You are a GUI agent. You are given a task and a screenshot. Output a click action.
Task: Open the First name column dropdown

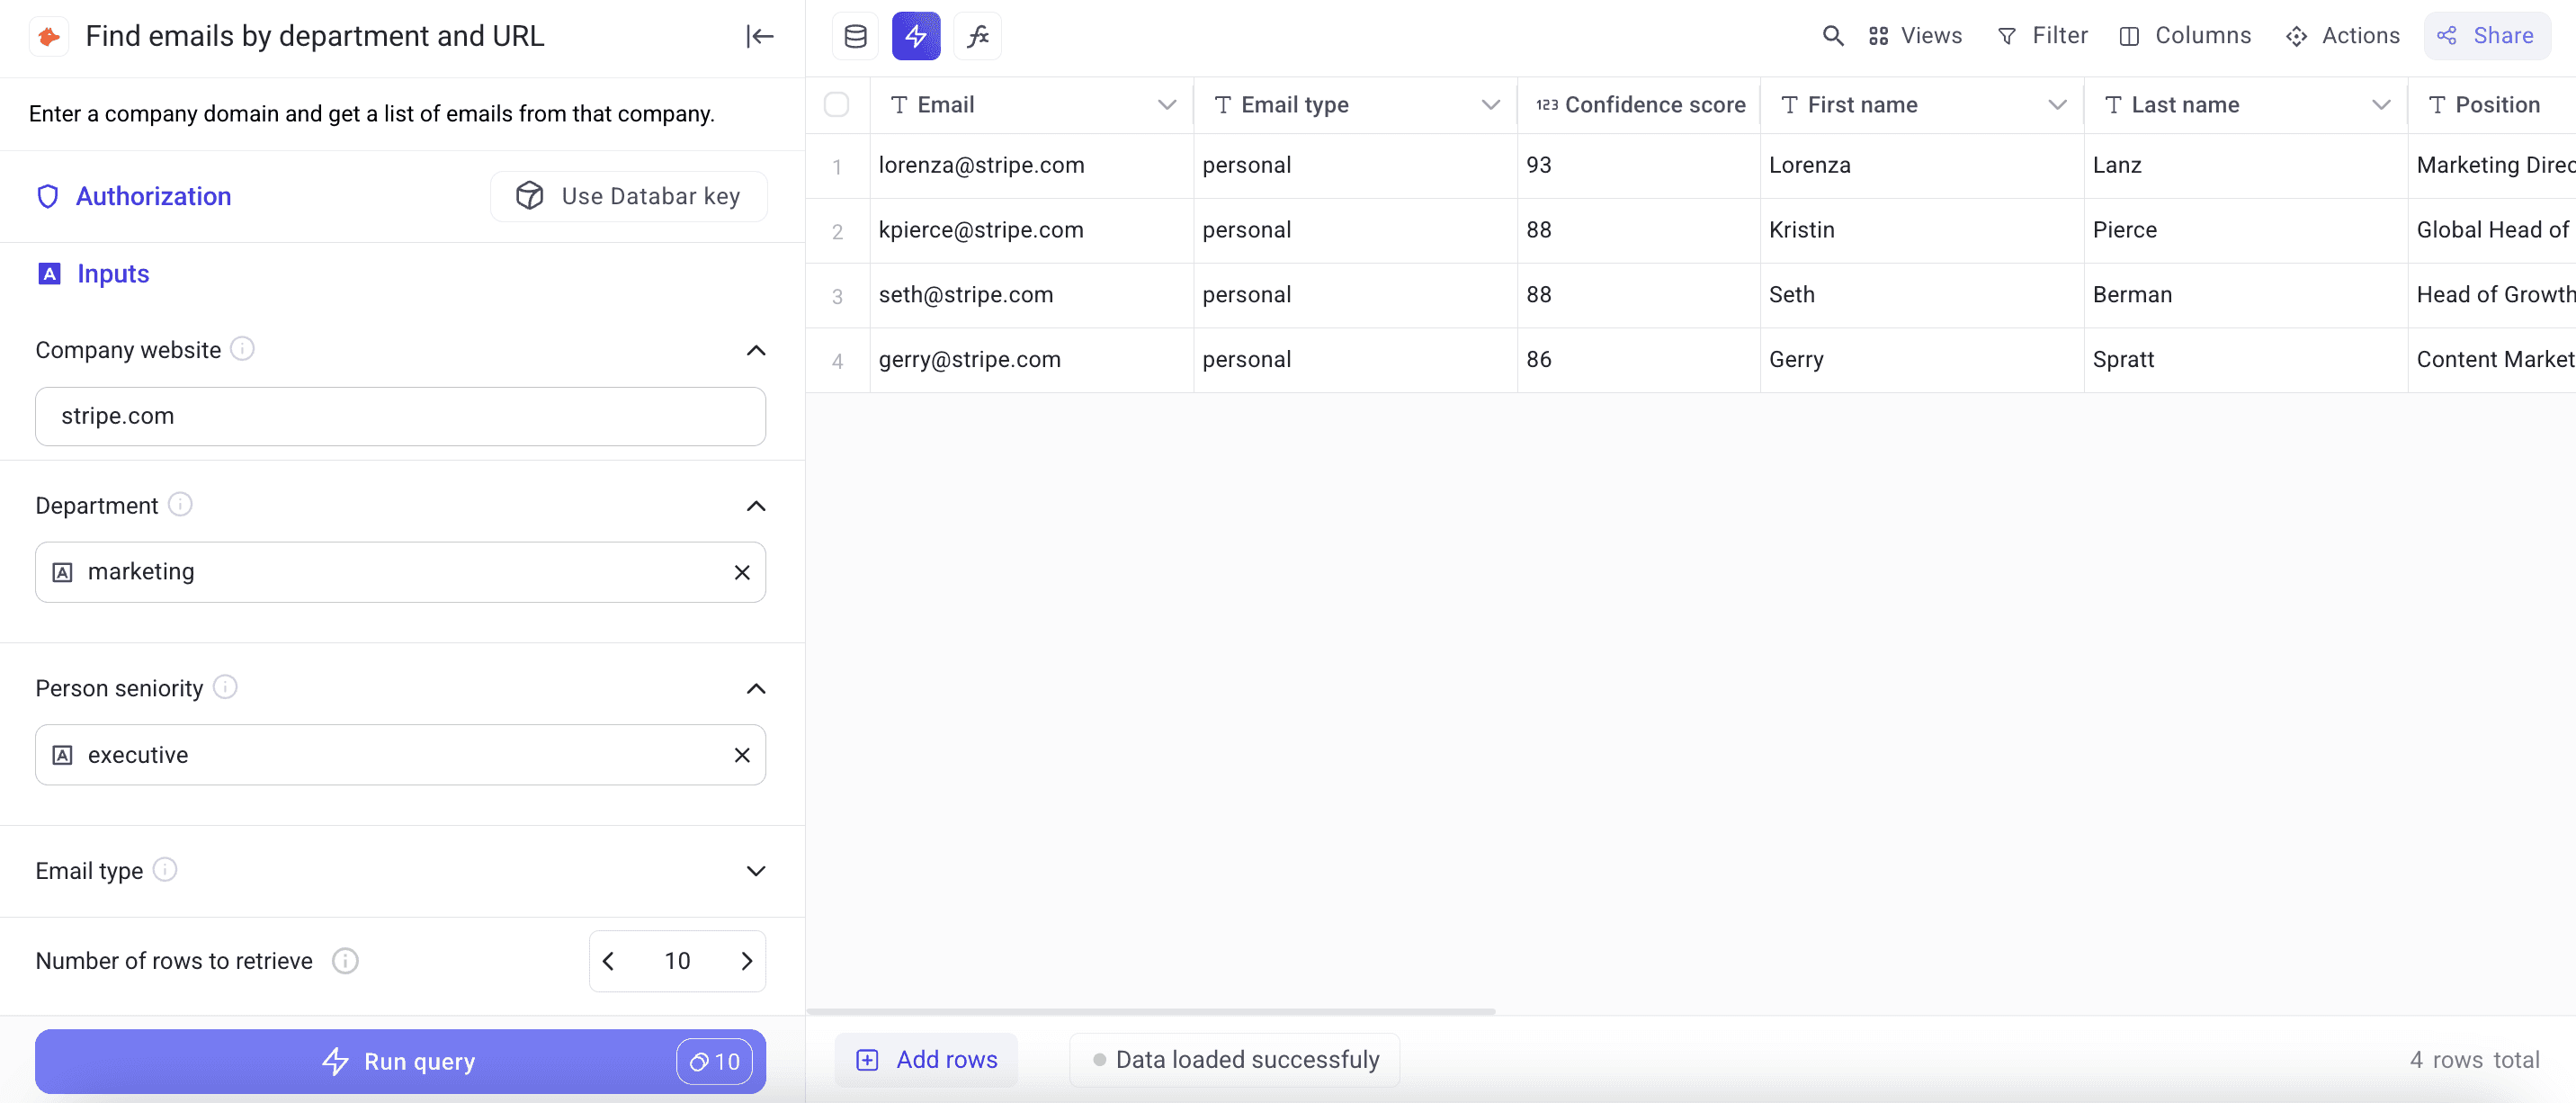pos(2057,104)
